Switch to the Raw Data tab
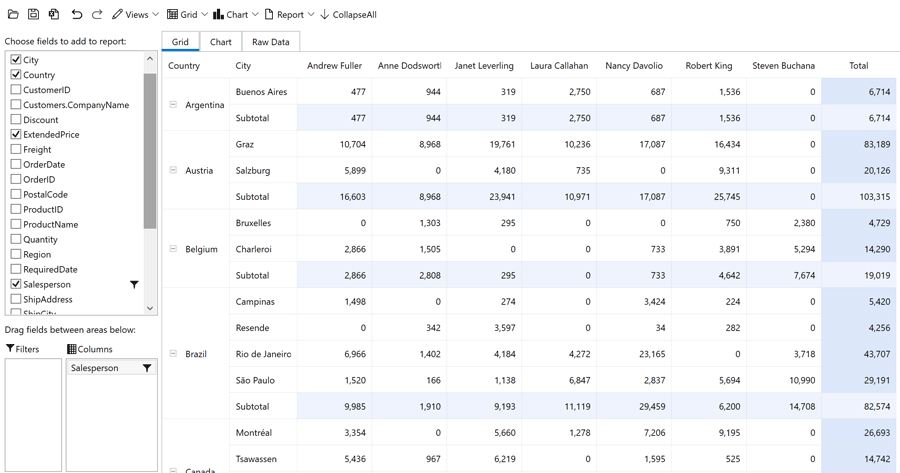This screenshot has height=473, width=900. pyautogui.click(x=270, y=42)
